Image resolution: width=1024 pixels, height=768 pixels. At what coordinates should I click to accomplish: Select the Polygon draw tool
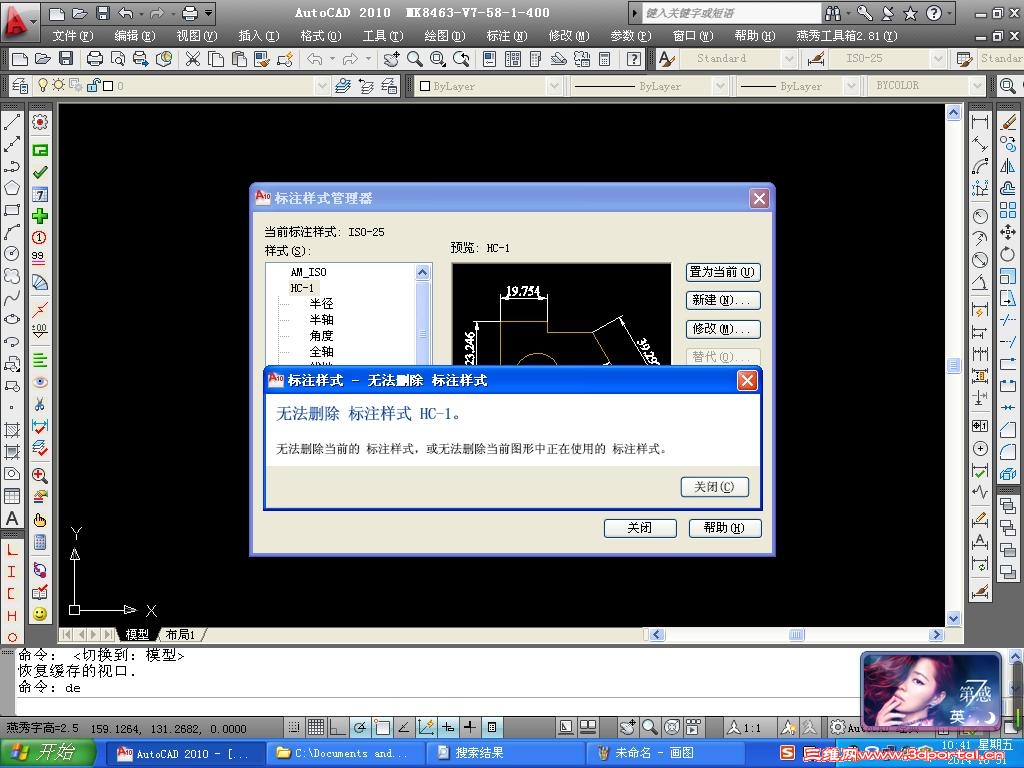pyautogui.click(x=12, y=189)
